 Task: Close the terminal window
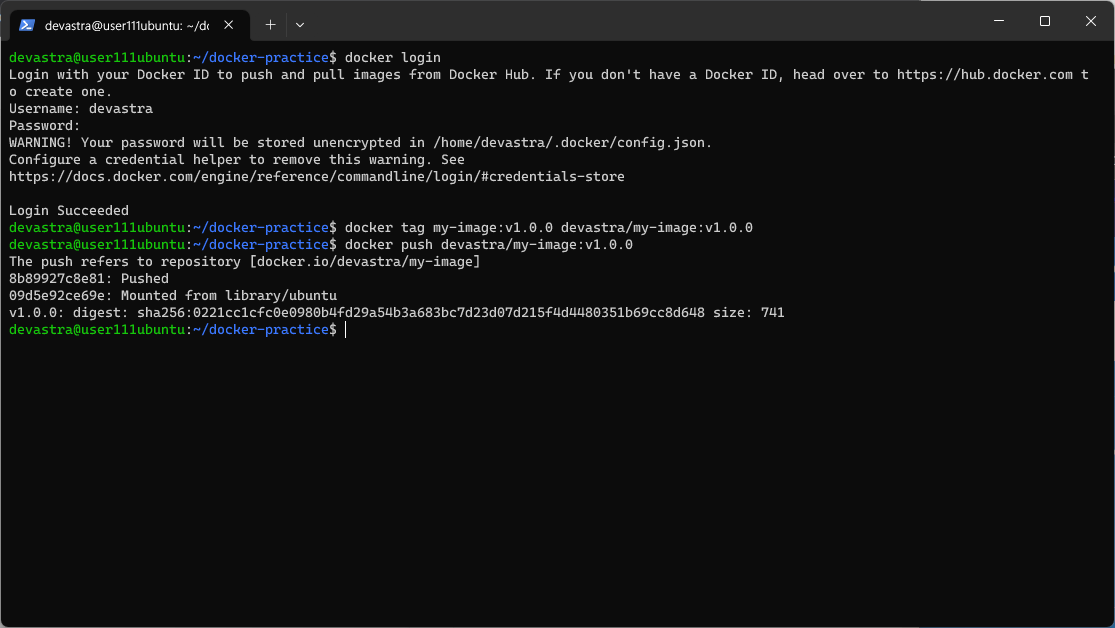coord(1091,21)
